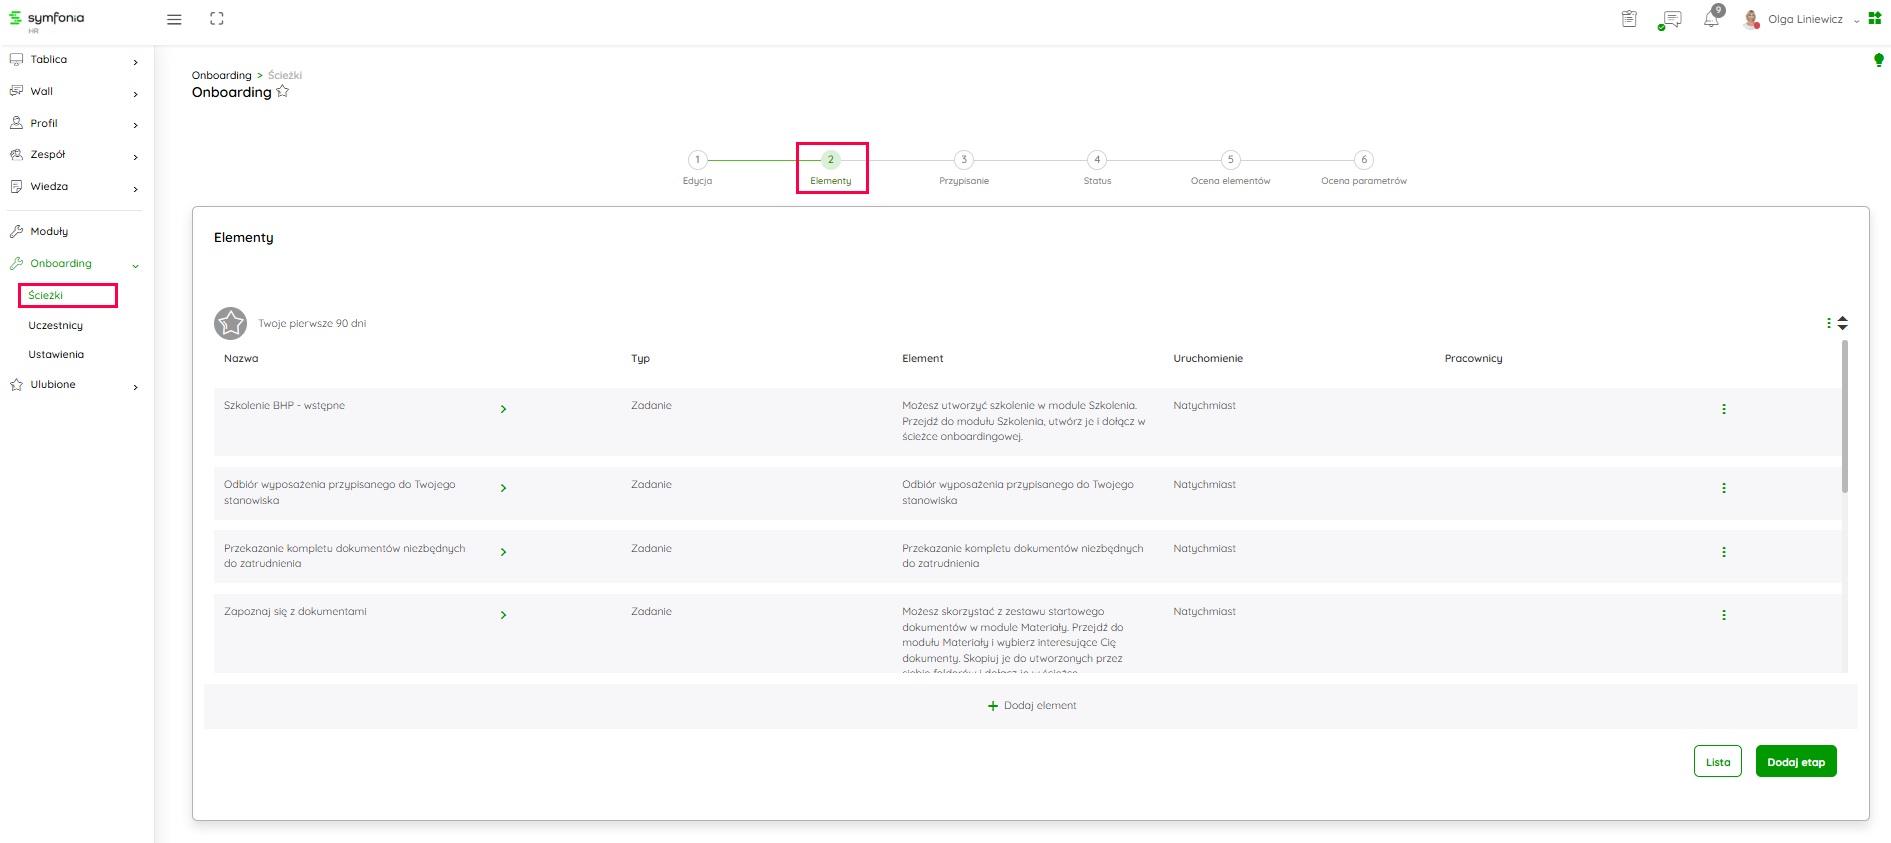The image size is (1891, 843).
Task: Expand the Tablica sidebar menu
Action: [x=135, y=62]
